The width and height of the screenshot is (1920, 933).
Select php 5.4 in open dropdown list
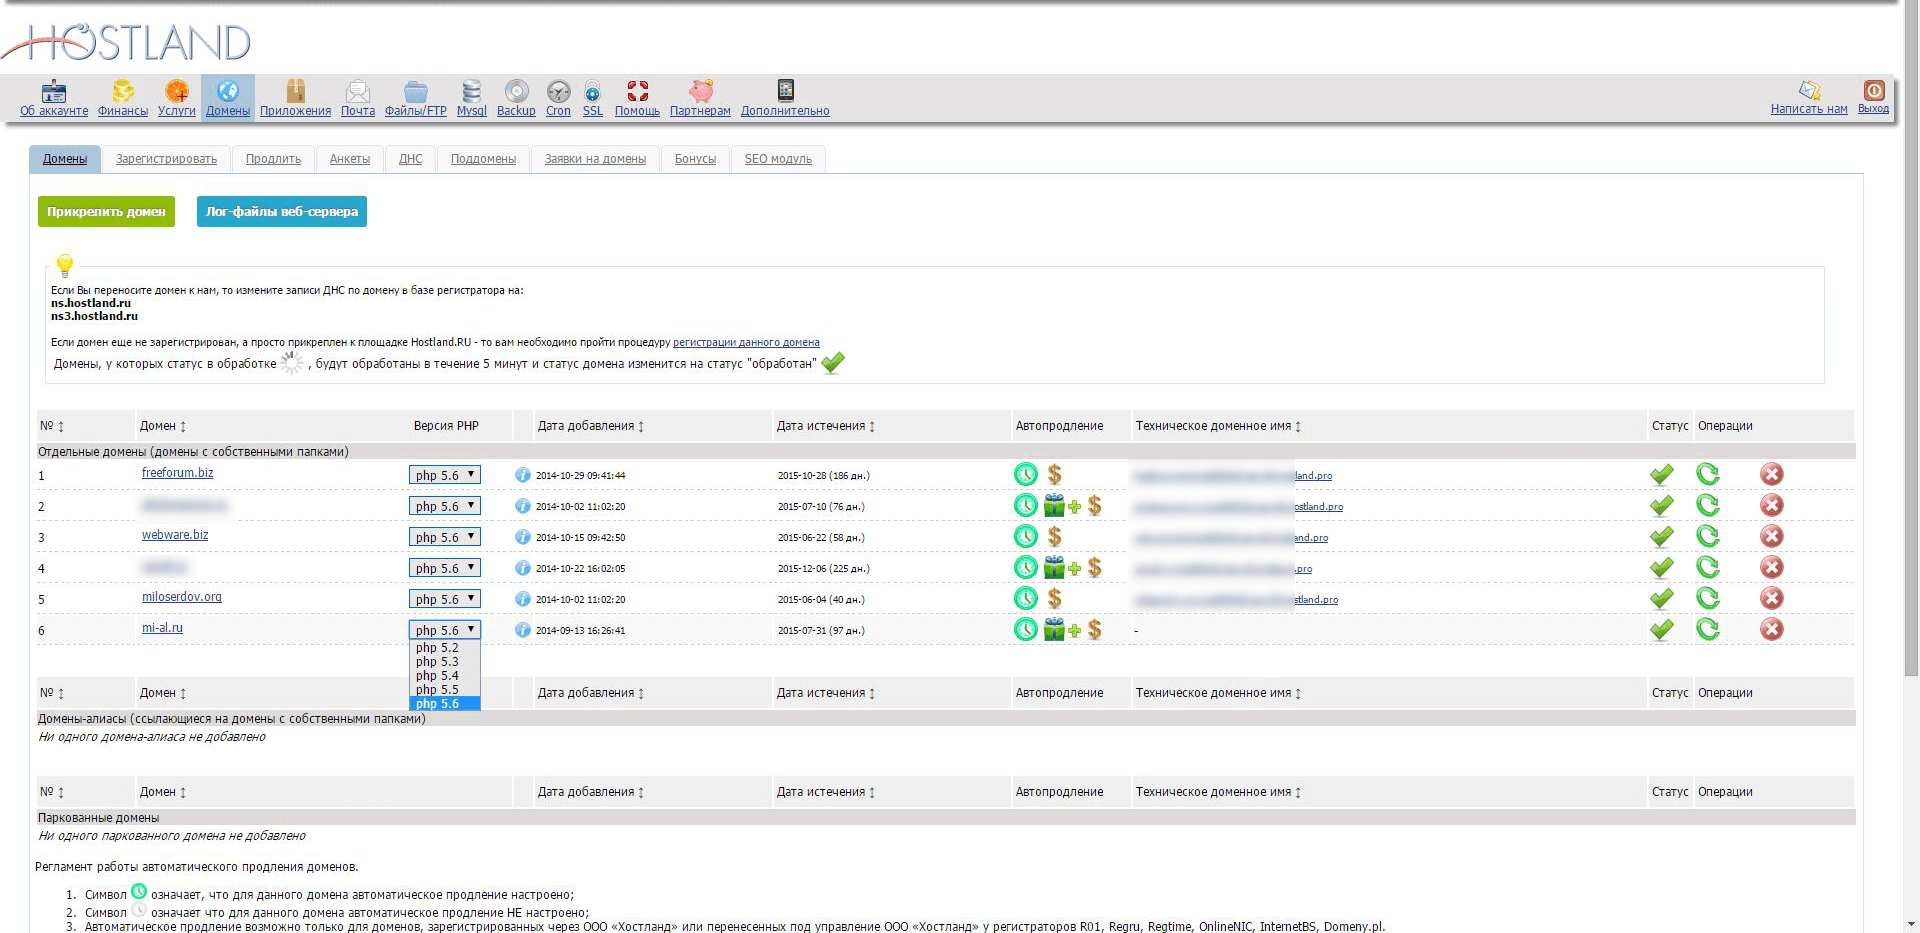pyautogui.click(x=437, y=676)
